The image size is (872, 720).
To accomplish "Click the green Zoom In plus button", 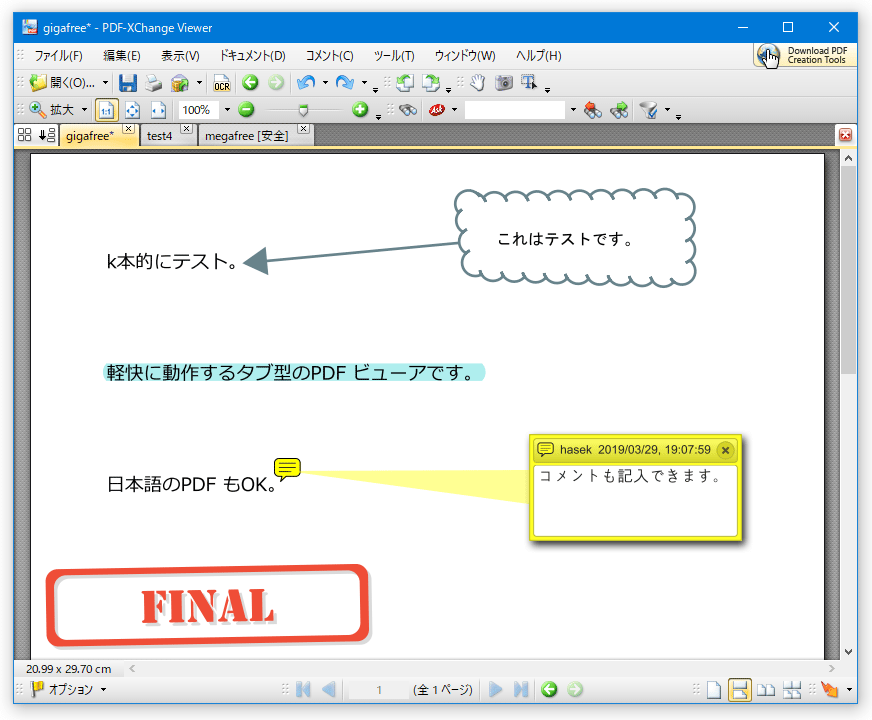I will pyautogui.click(x=360, y=110).
